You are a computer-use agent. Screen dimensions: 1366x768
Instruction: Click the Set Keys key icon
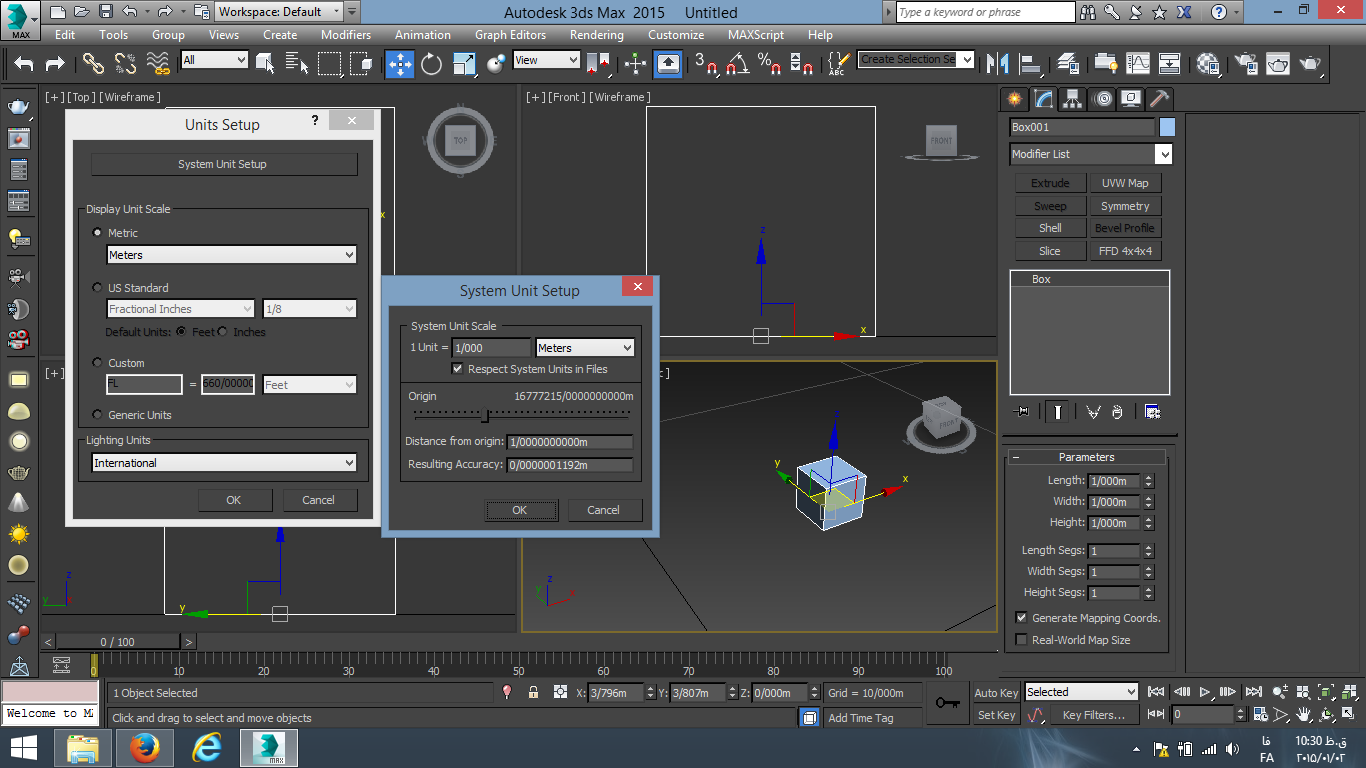(x=947, y=703)
